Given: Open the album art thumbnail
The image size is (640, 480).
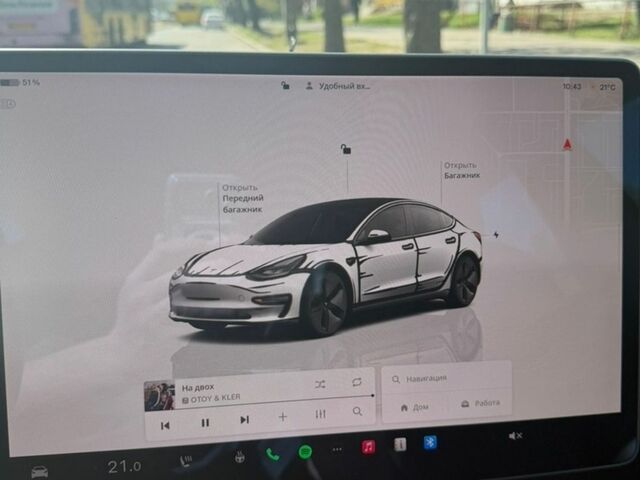Looking at the screenshot, I should [160, 396].
